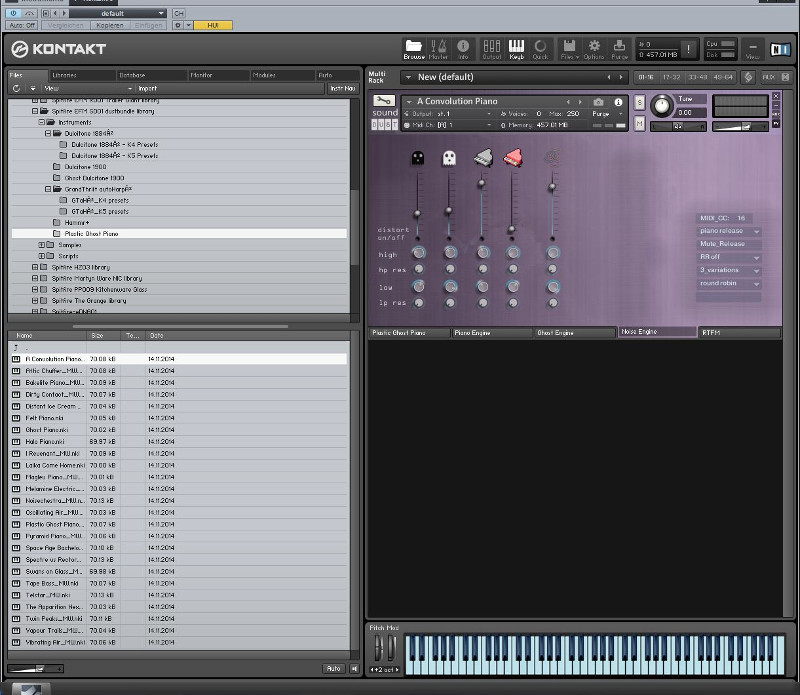Viewport: 800px width, 695px height.
Task: Switch to the Database tab
Action: (x=152, y=75)
